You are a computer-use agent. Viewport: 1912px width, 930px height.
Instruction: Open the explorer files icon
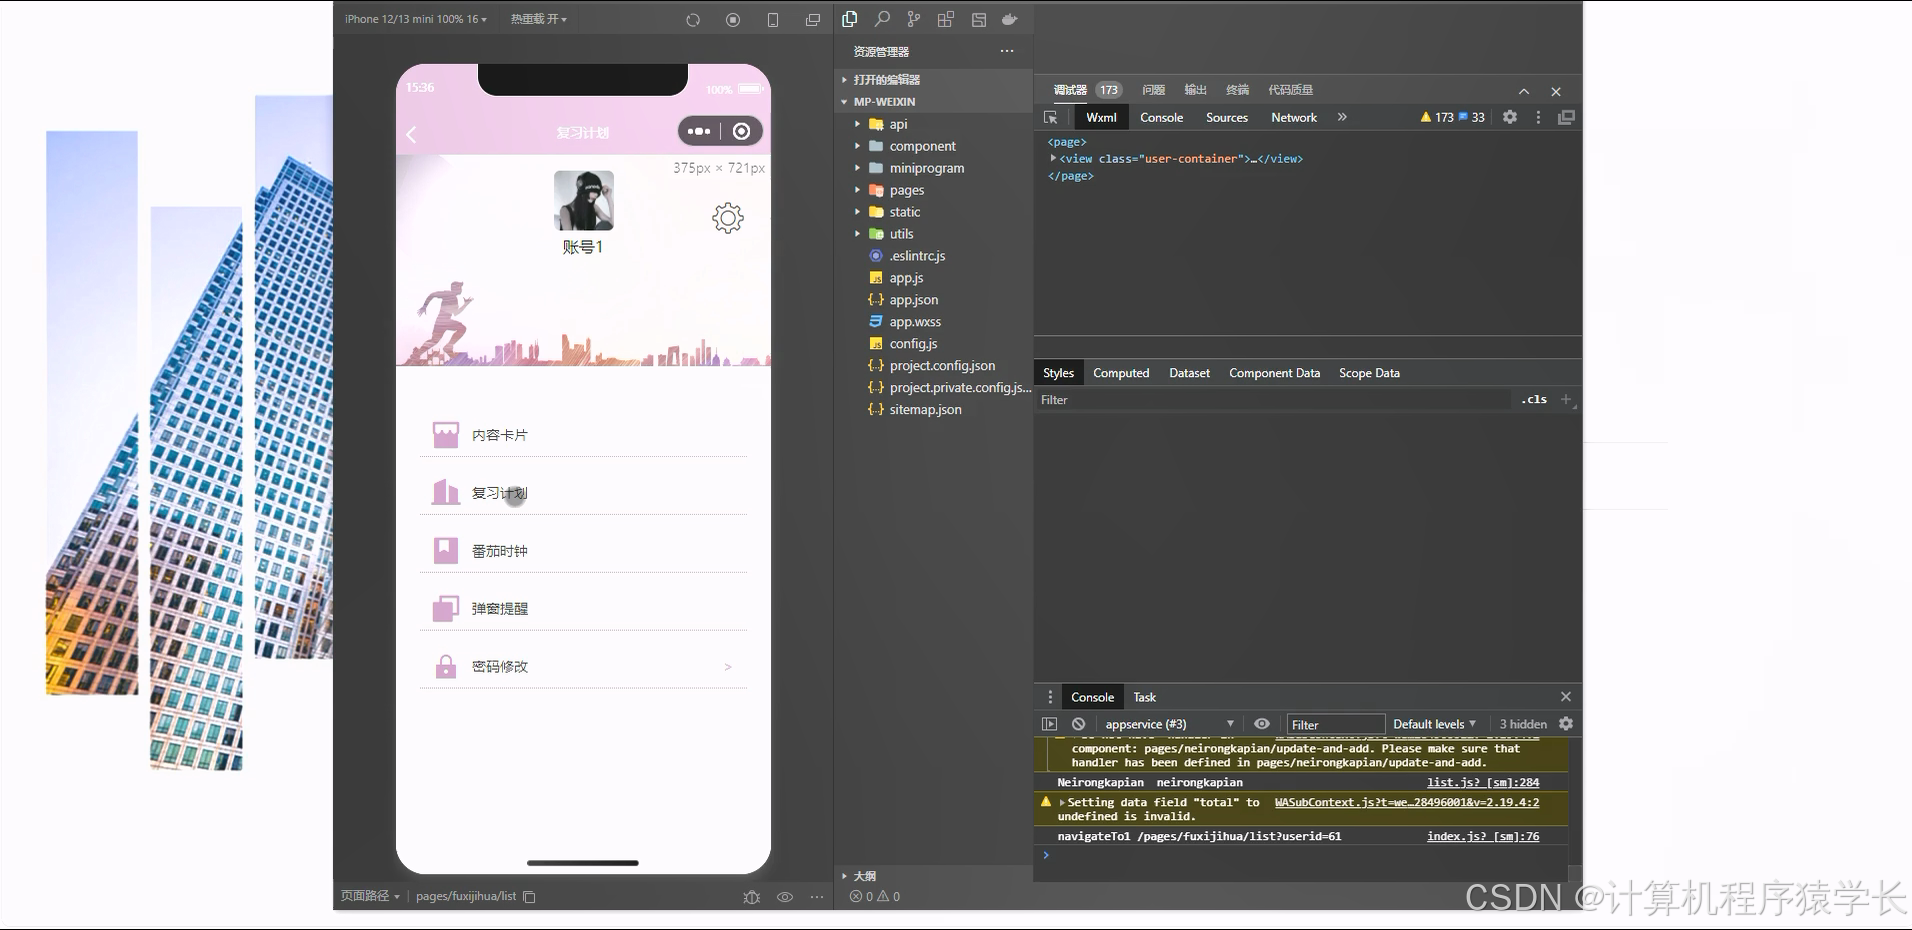850,19
